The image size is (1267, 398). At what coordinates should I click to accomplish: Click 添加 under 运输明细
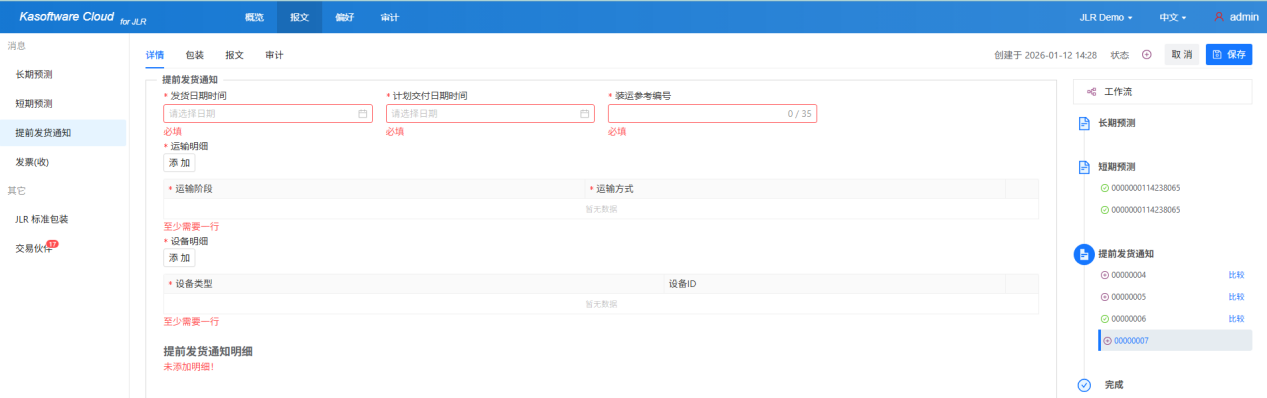(179, 163)
